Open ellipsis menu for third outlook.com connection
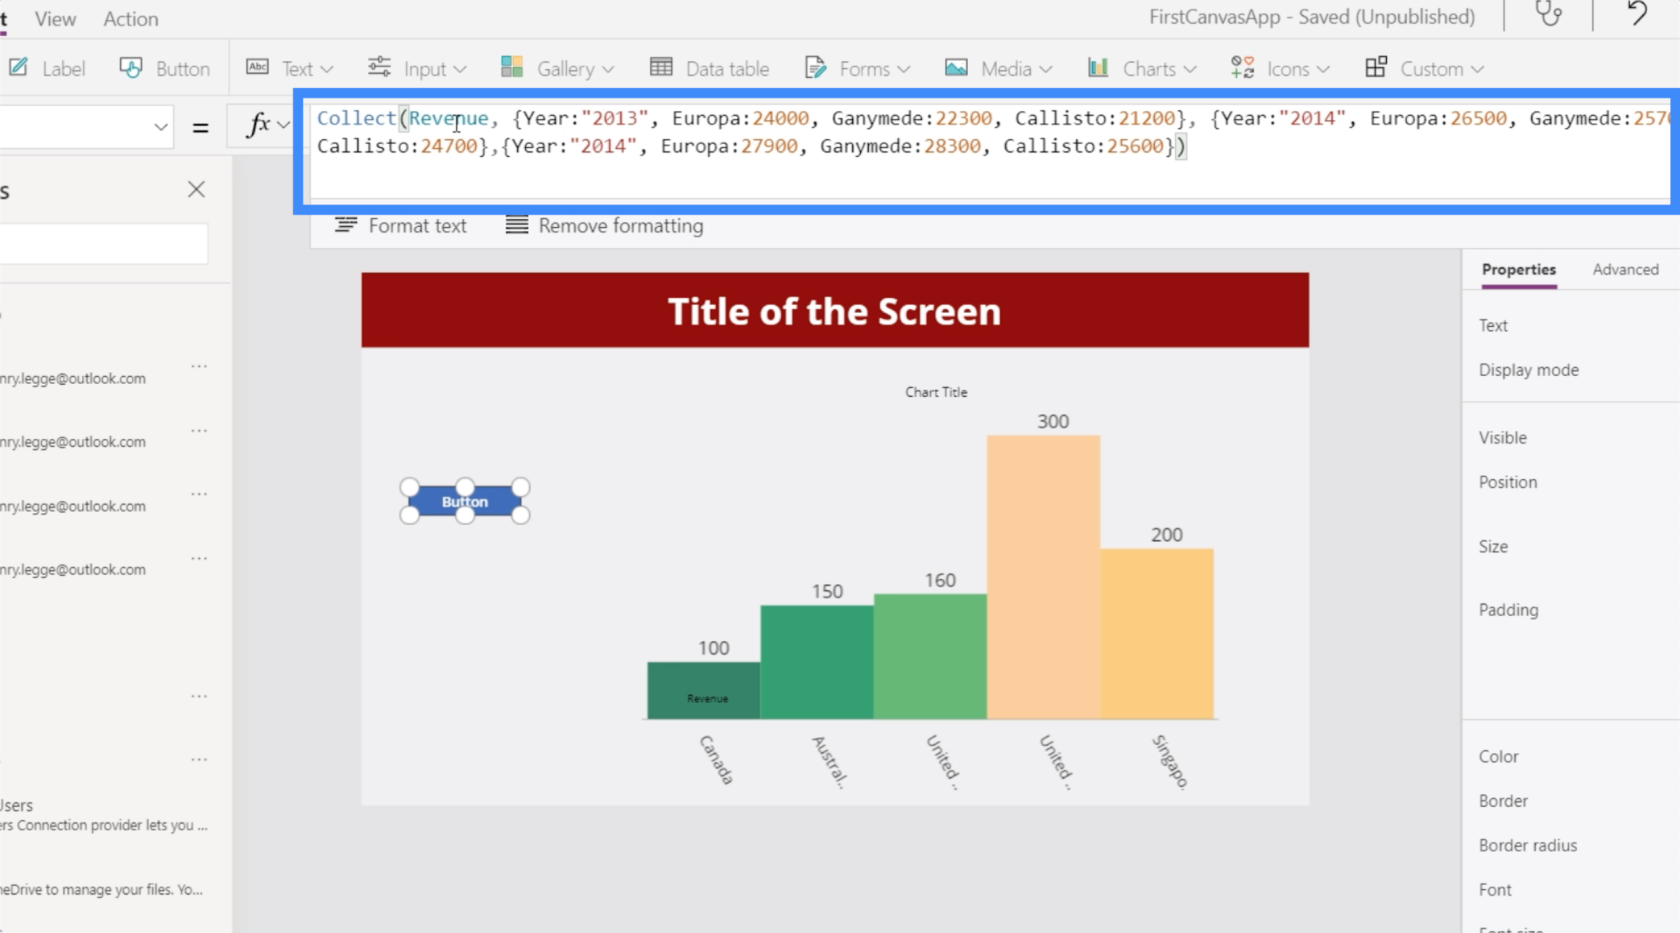This screenshot has width=1680, height=933. [x=199, y=494]
